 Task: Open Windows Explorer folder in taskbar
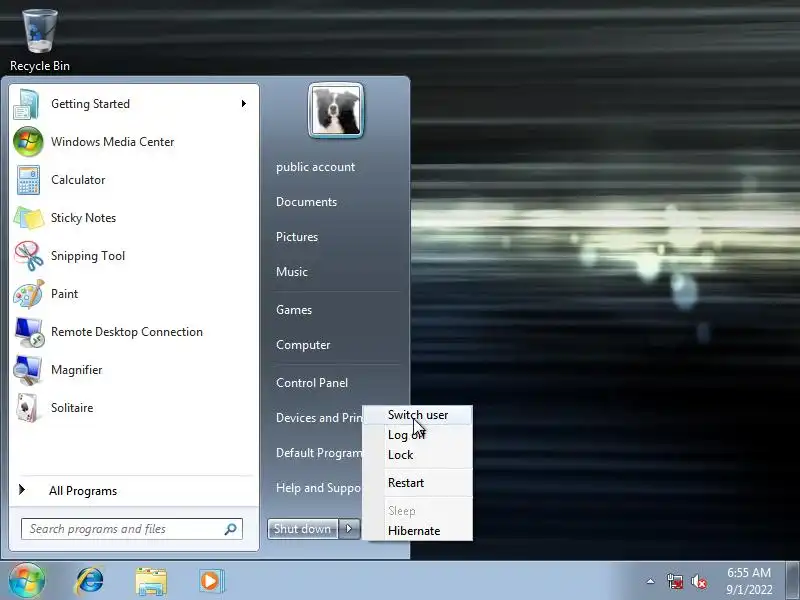pos(151,581)
